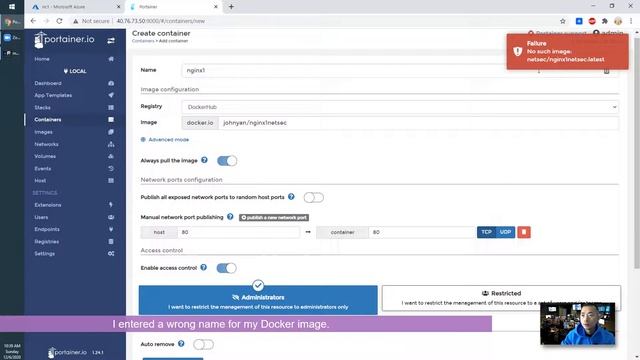Screen dimensions: 640x360
Task: Open Registries in the sidebar
Action: pyautogui.click(x=47, y=241)
